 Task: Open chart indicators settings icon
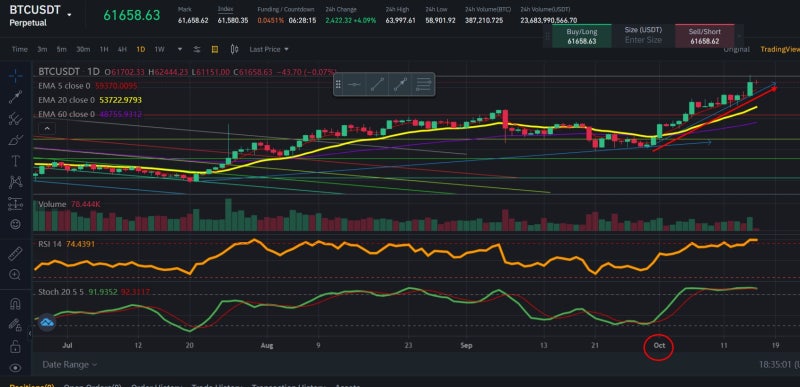tap(197, 49)
